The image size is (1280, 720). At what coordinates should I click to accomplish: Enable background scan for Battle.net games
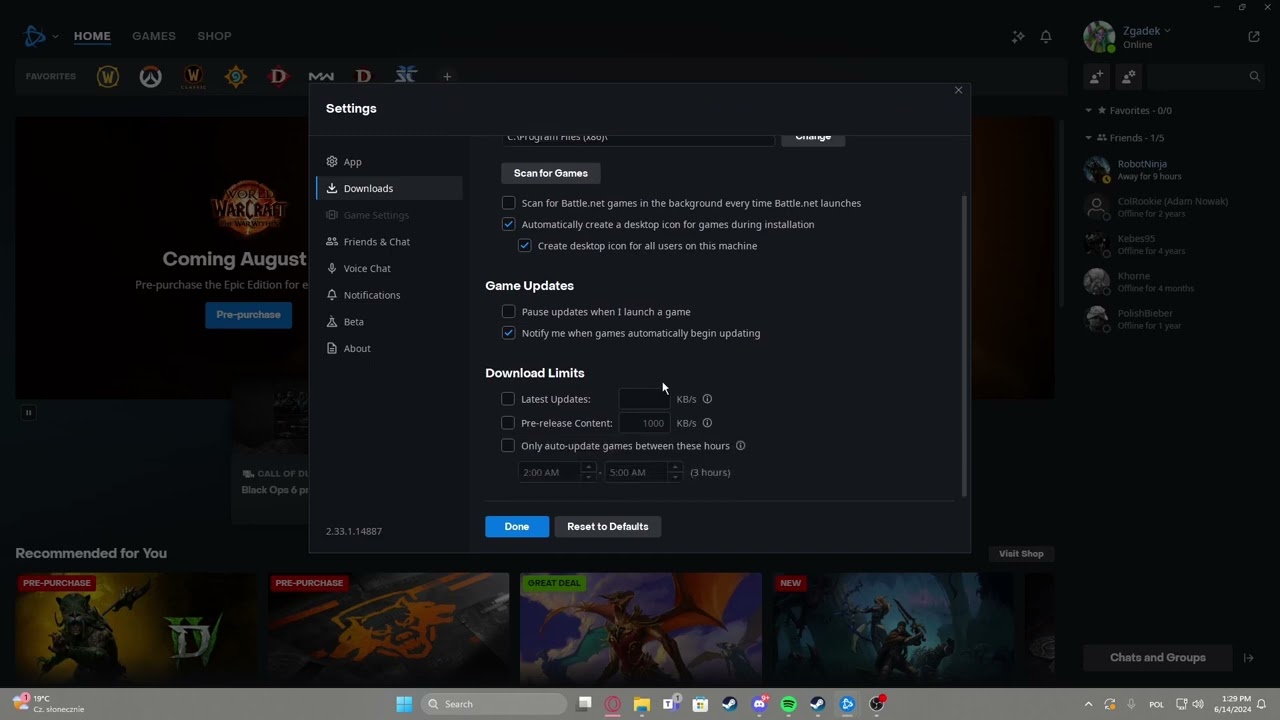pos(508,203)
